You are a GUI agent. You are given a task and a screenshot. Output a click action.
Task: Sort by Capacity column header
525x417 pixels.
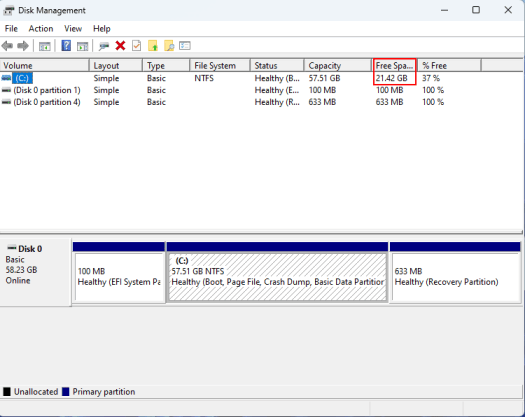(x=338, y=65)
